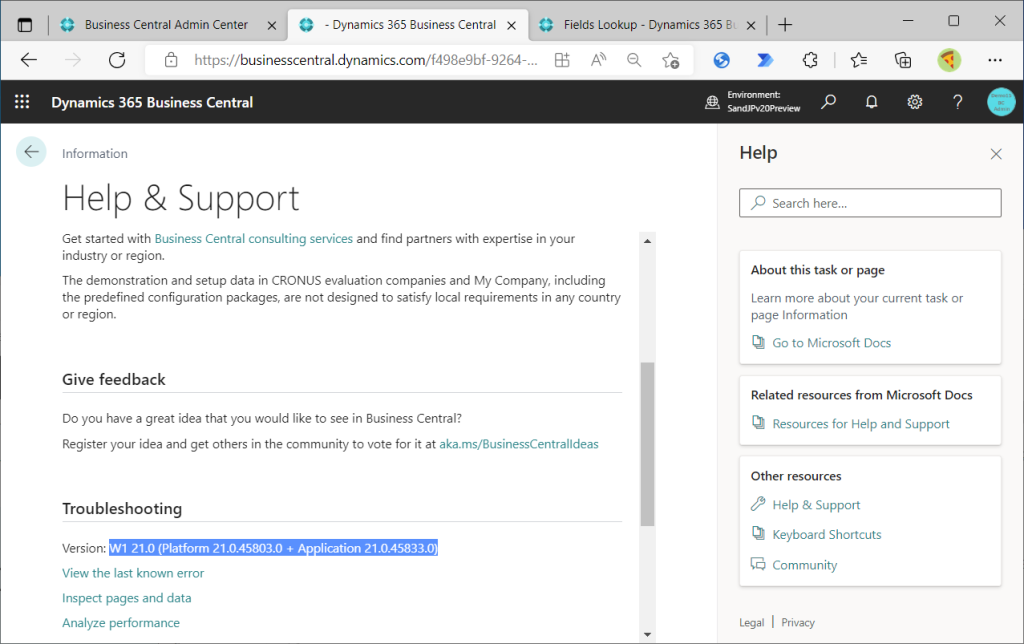Image resolution: width=1024 pixels, height=644 pixels.
Task: Open the aka.ms/BusinessCentralIdeas link
Action: (519, 444)
